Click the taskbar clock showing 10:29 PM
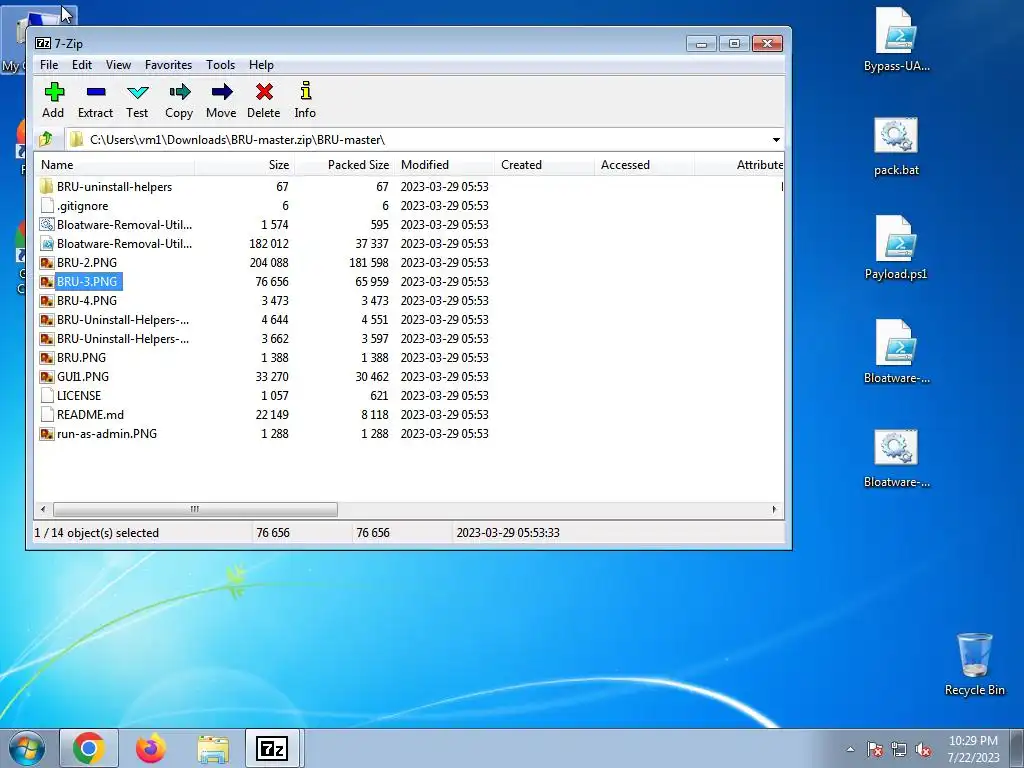The image size is (1024, 768). pos(973,748)
